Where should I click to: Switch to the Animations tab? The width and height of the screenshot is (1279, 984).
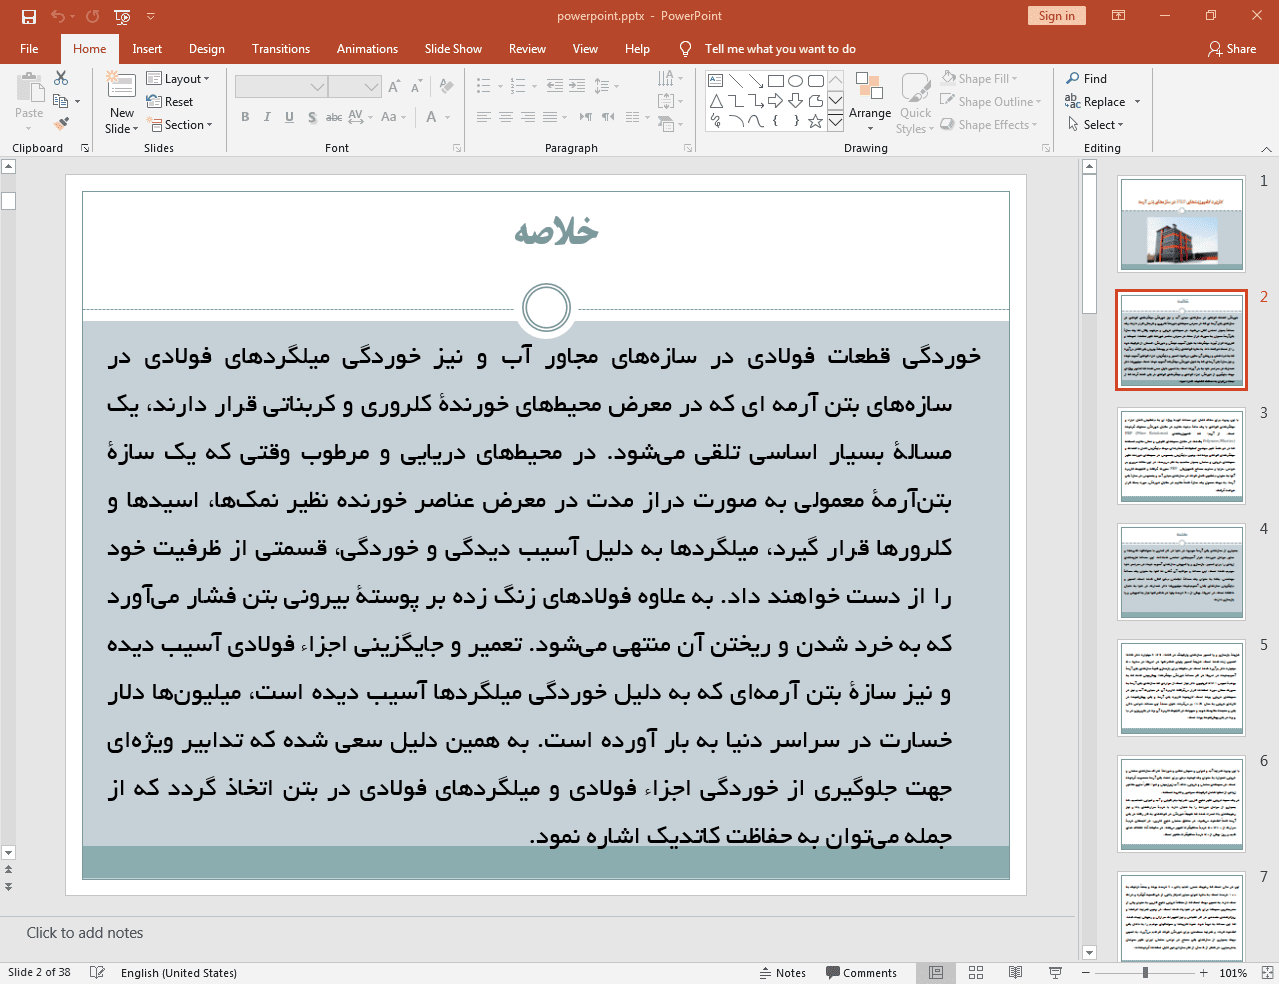367,49
